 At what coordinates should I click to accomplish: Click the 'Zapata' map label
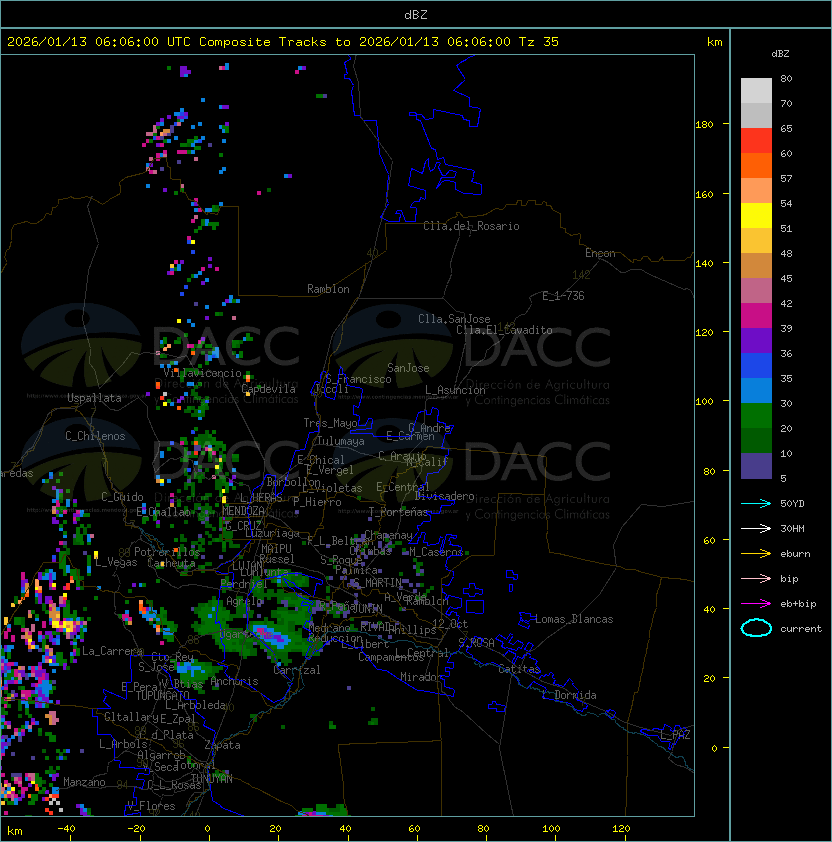(x=222, y=745)
